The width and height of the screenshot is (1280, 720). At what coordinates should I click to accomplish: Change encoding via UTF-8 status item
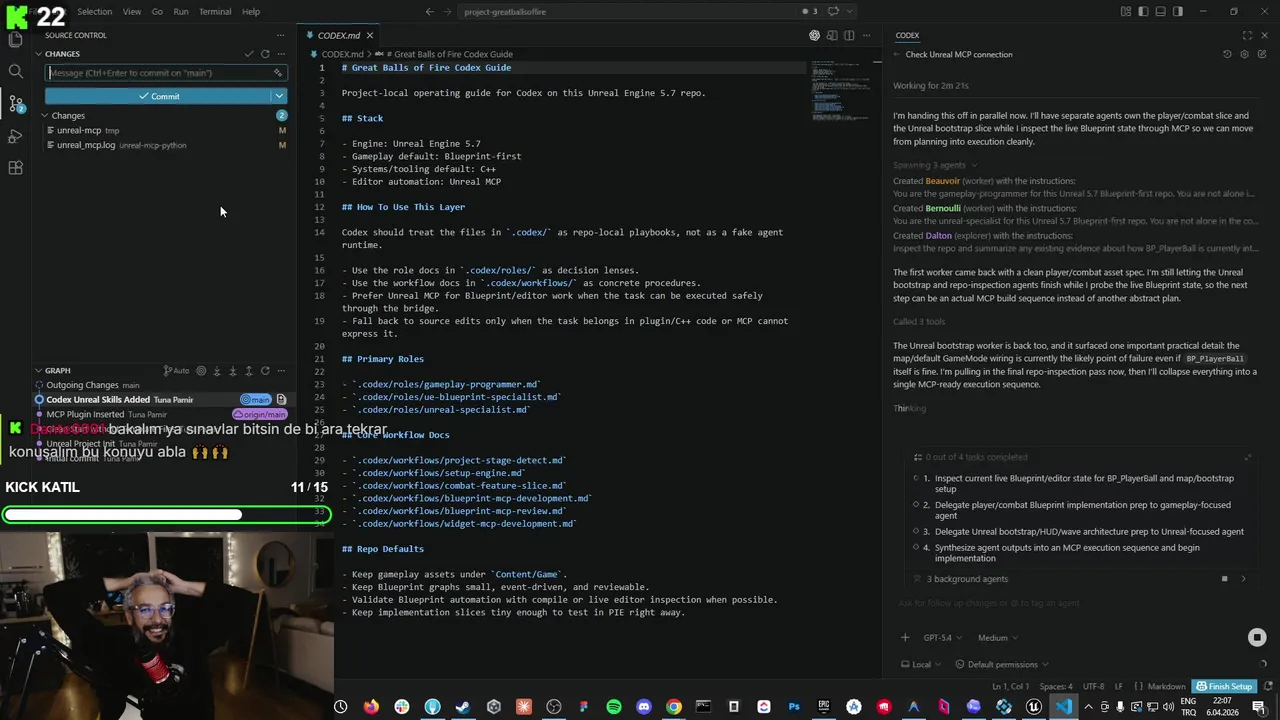tap(1093, 687)
